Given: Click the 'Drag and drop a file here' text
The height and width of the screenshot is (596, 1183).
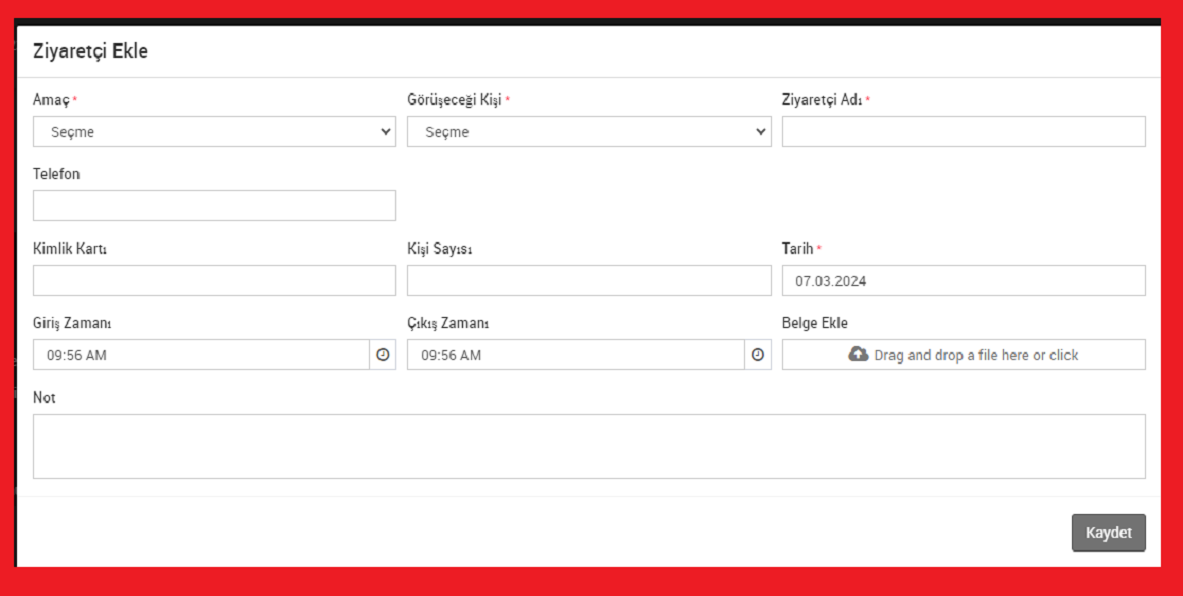Looking at the screenshot, I should (976, 355).
